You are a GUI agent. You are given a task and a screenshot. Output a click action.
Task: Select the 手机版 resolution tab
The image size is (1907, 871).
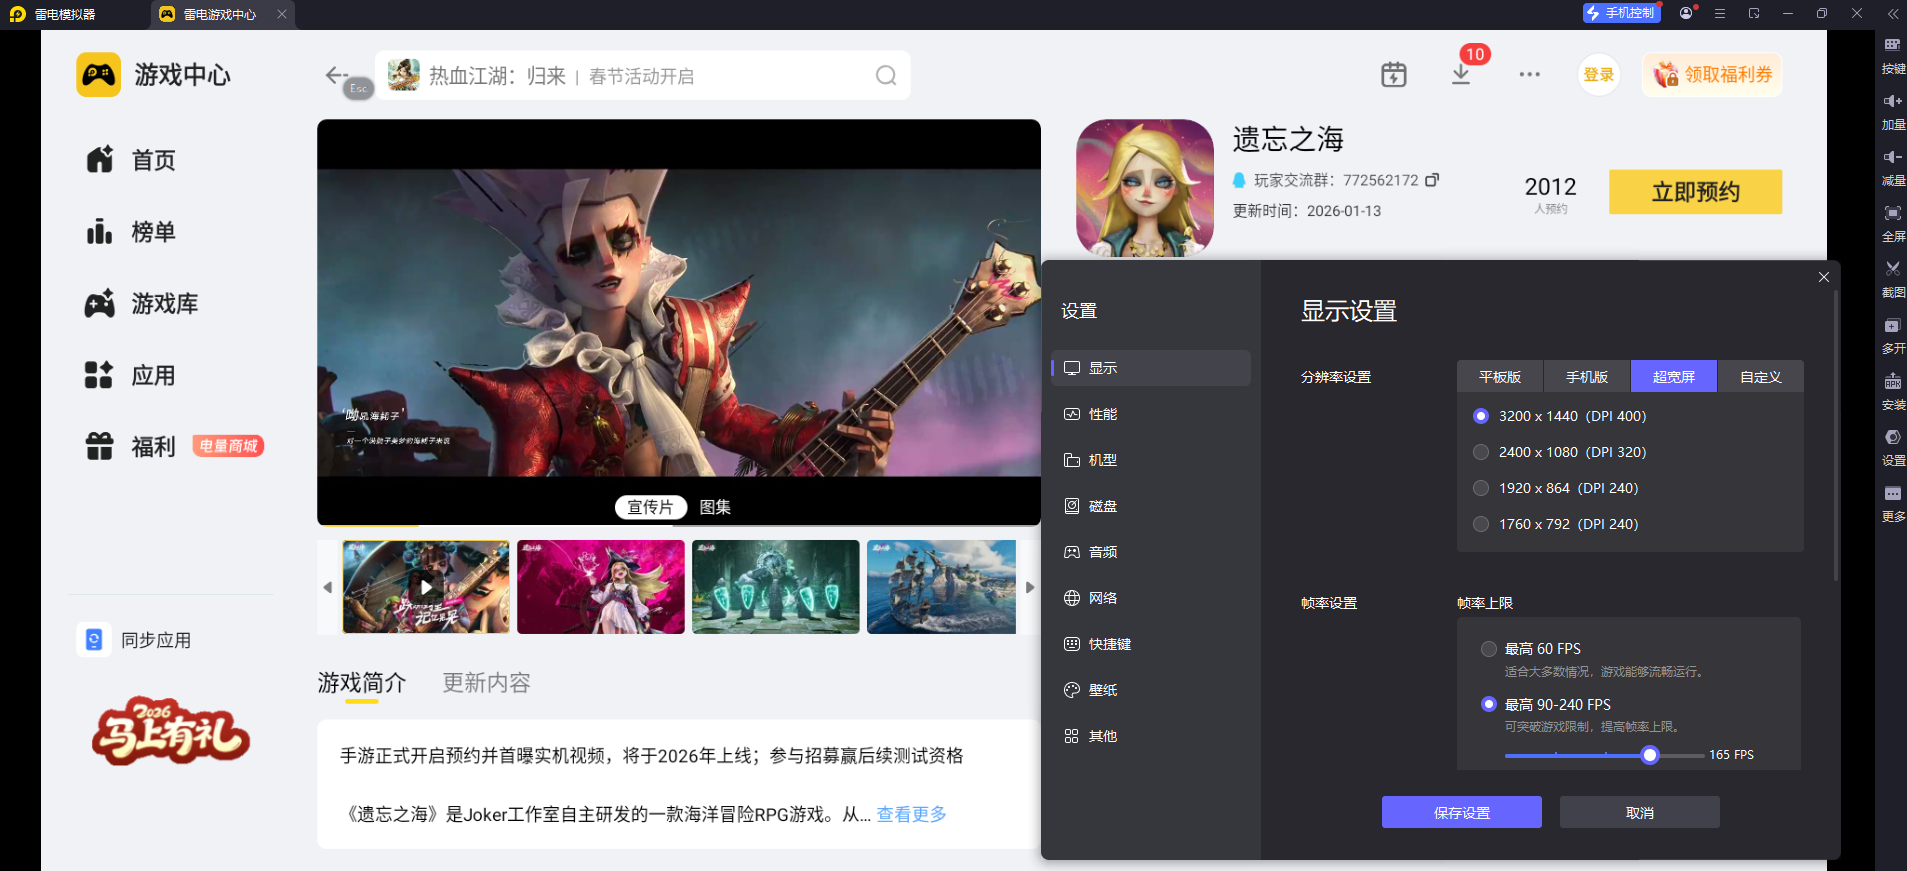tap(1587, 377)
